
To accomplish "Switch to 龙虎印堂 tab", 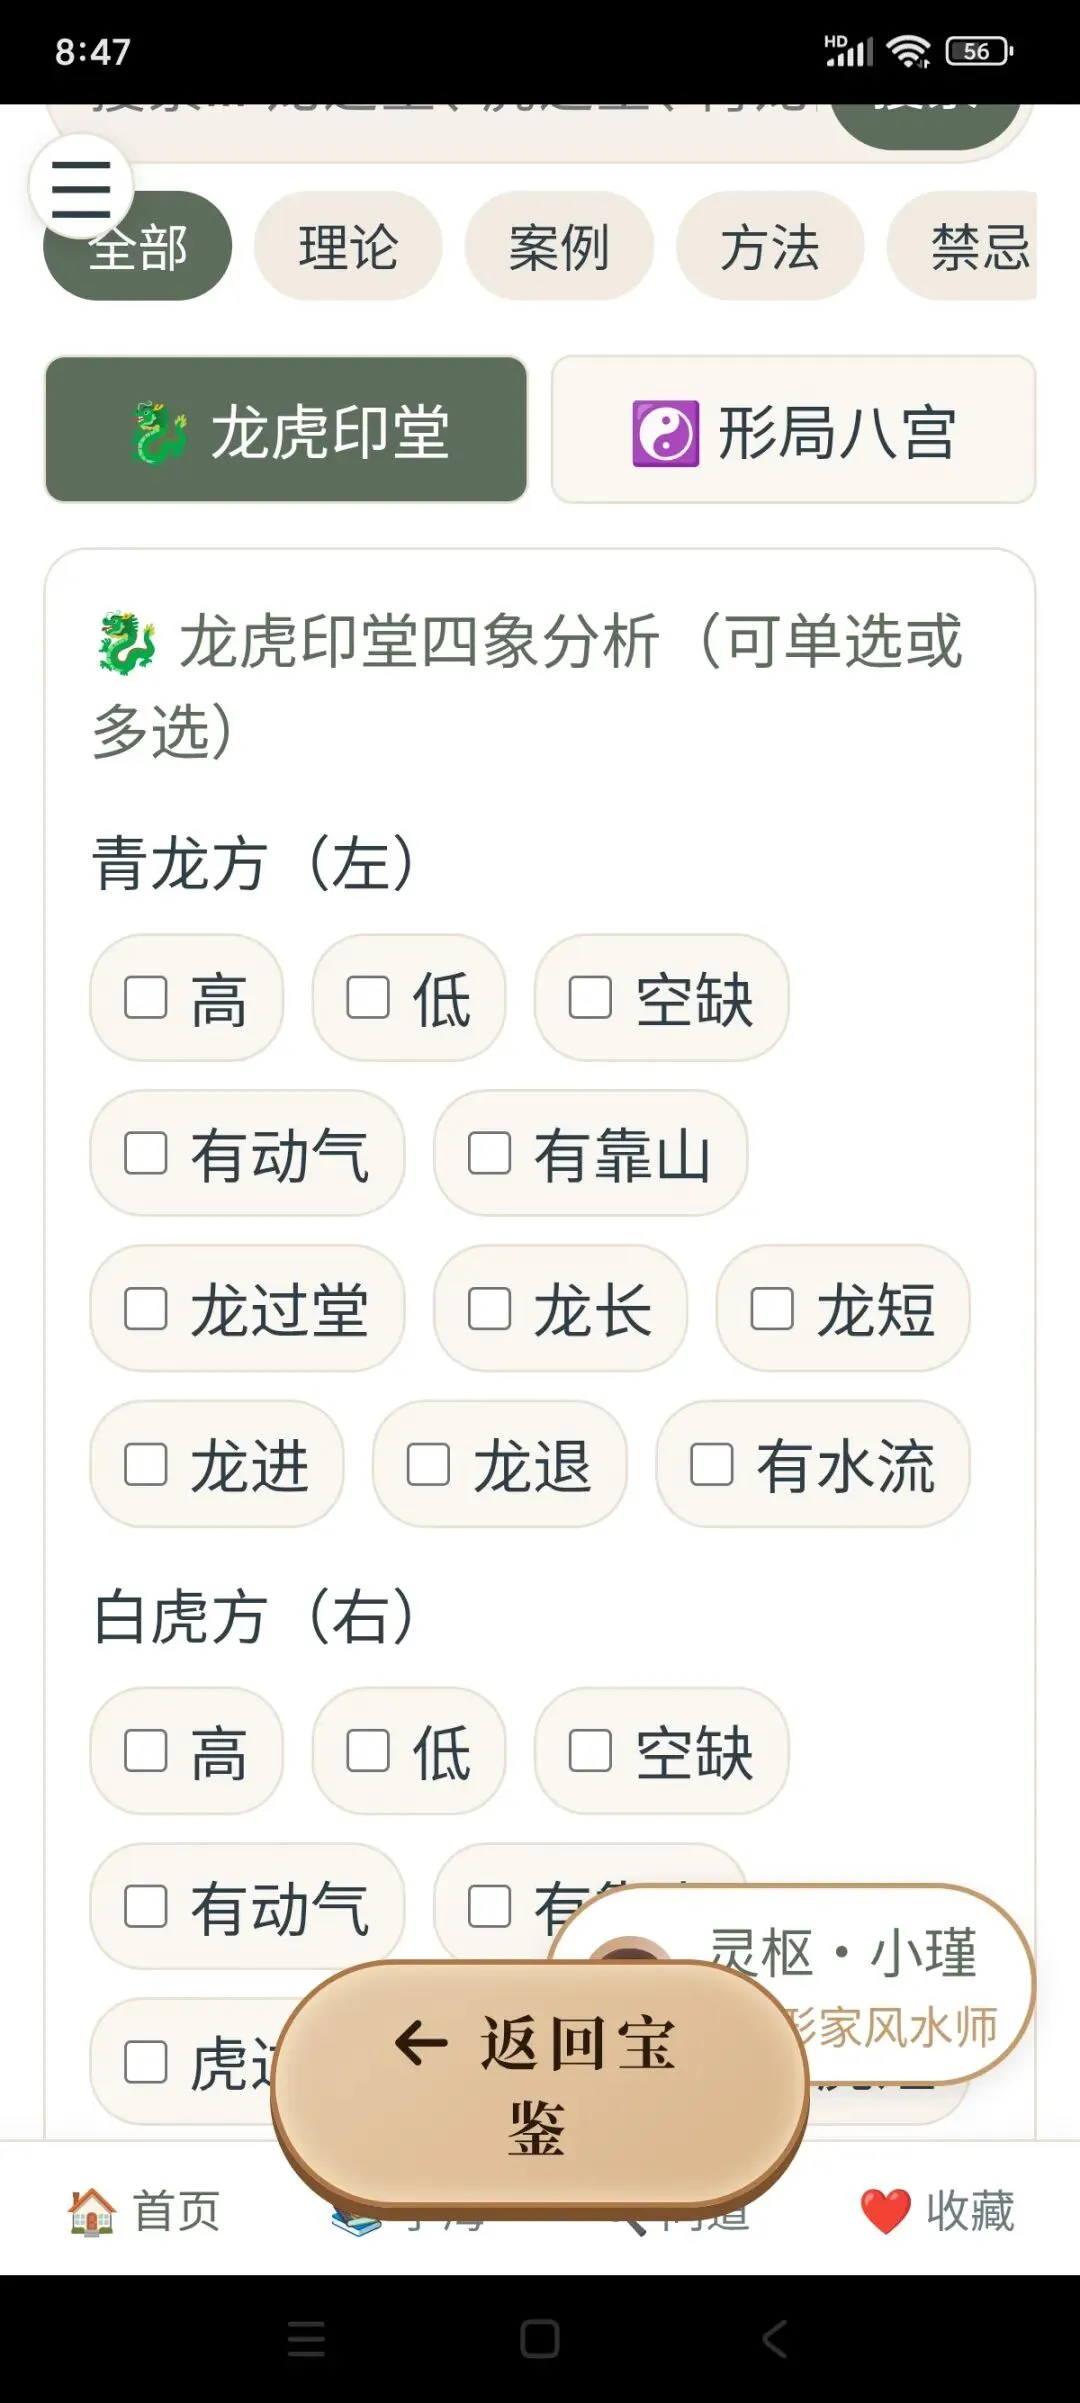I will point(286,430).
